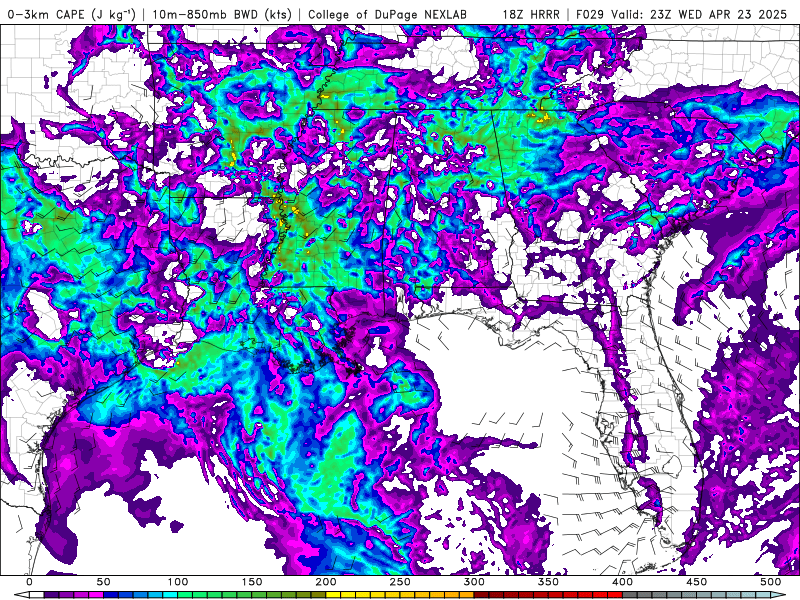Click the '50' color scale label
800x600 pixels.
[x=104, y=582]
